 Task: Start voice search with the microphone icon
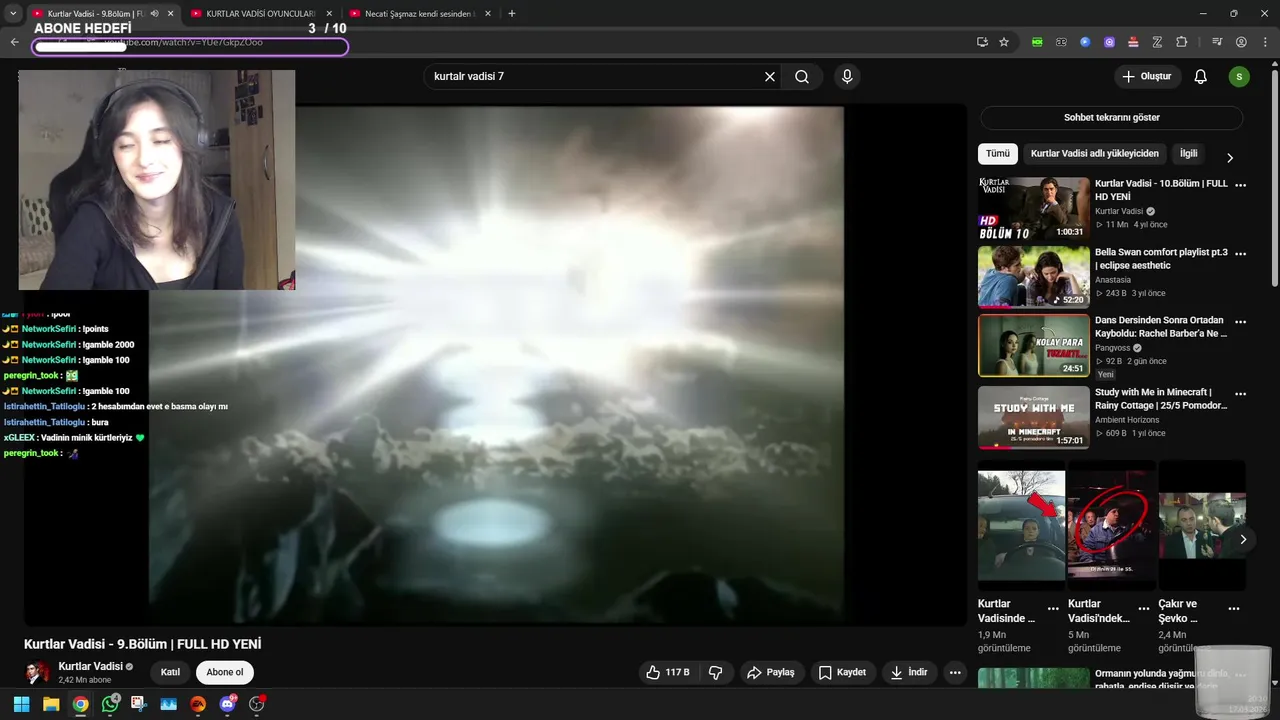[847, 77]
